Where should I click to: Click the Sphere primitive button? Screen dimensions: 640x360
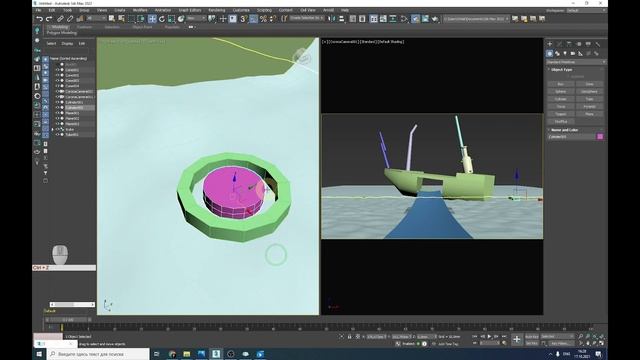point(560,91)
